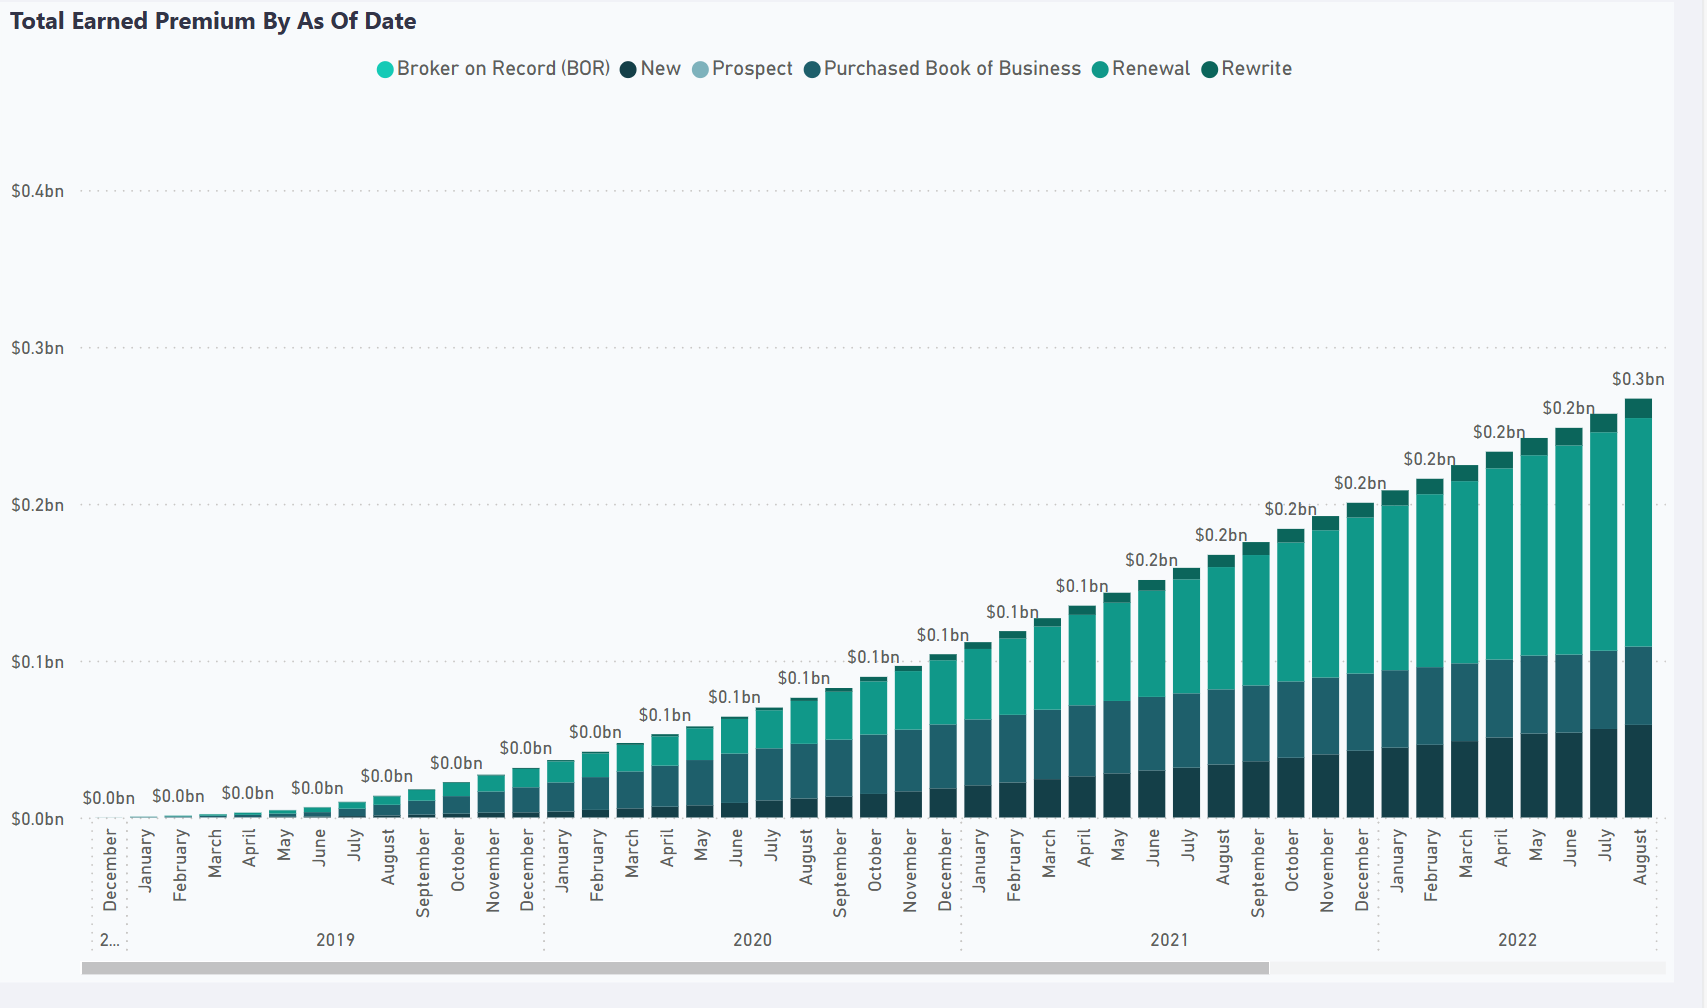Screen dimensions: 1707x1008
Task: Select the Rewrite legend circle icon
Action: [1209, 70]
